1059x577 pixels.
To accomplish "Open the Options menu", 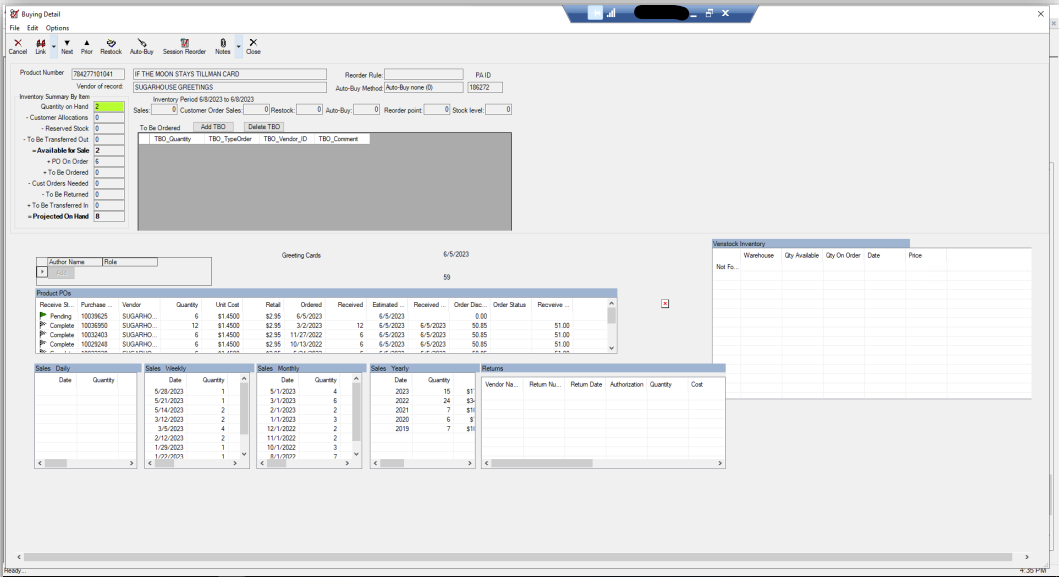I will (57, 28).
